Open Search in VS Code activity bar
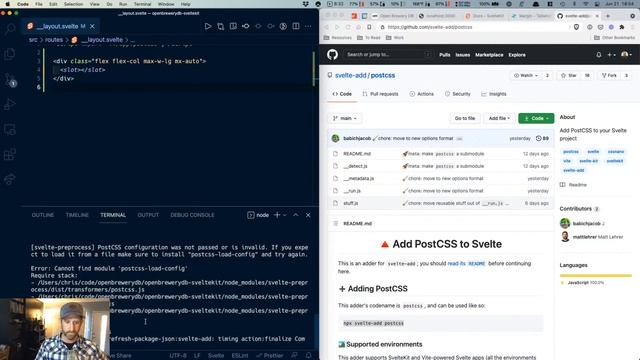The image size is (640, 360). tap(10, 29)
